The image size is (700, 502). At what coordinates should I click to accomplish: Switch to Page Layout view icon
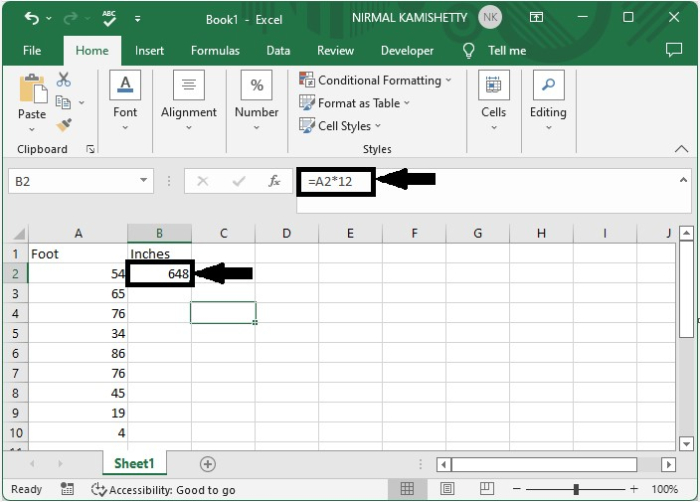[447, 489]
